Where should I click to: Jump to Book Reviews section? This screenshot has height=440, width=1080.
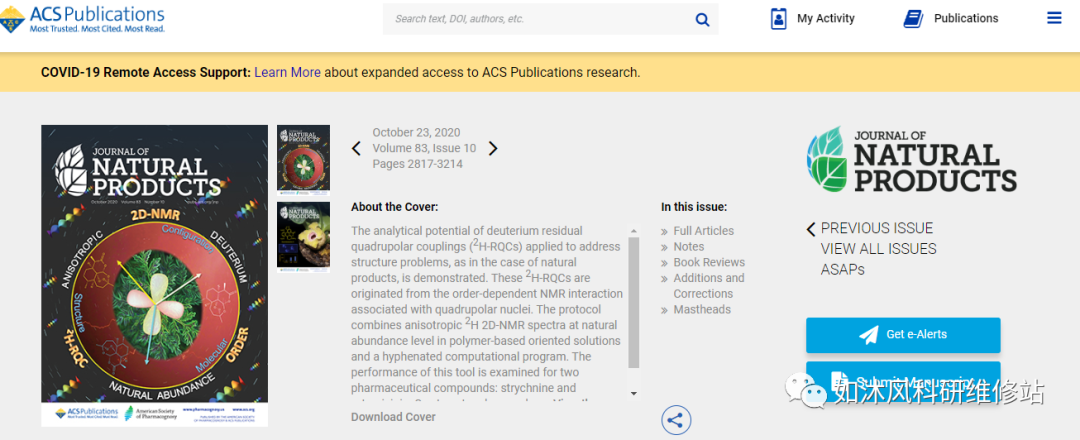[x=709, y=262]
